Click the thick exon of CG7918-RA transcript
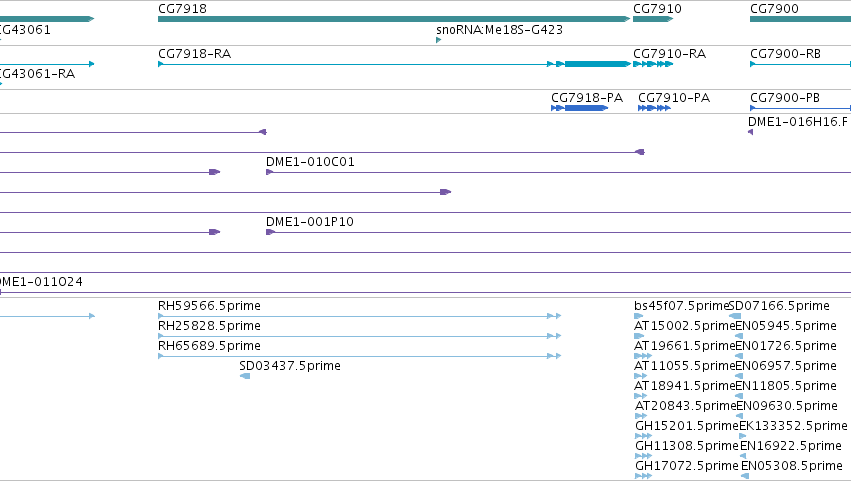This screenshot has width=851, height=481. tap(597, 64)
